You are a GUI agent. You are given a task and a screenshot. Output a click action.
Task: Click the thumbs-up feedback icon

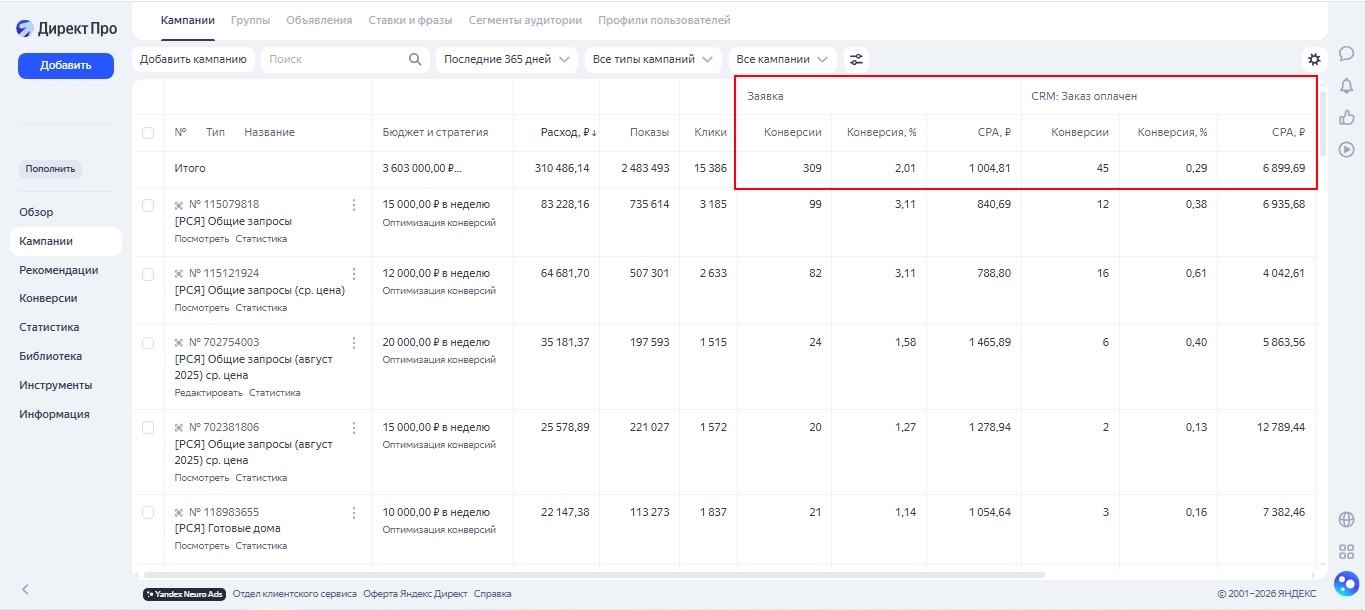click(x=1346, y=117)
